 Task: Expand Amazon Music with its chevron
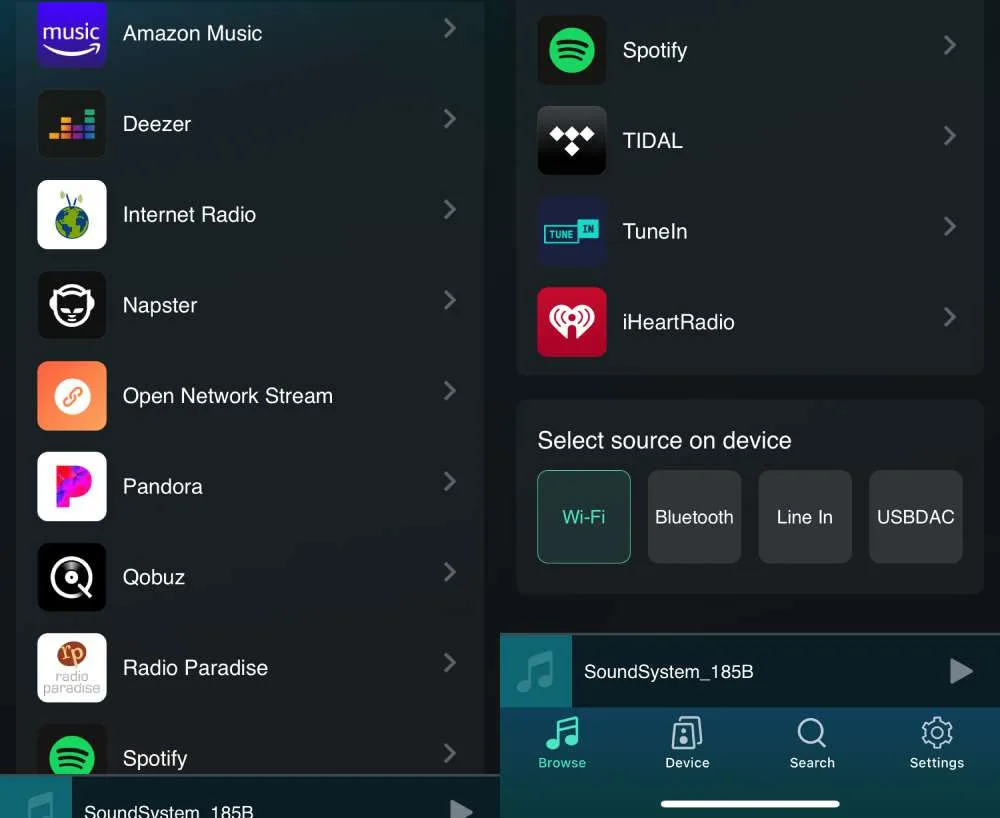450,28
